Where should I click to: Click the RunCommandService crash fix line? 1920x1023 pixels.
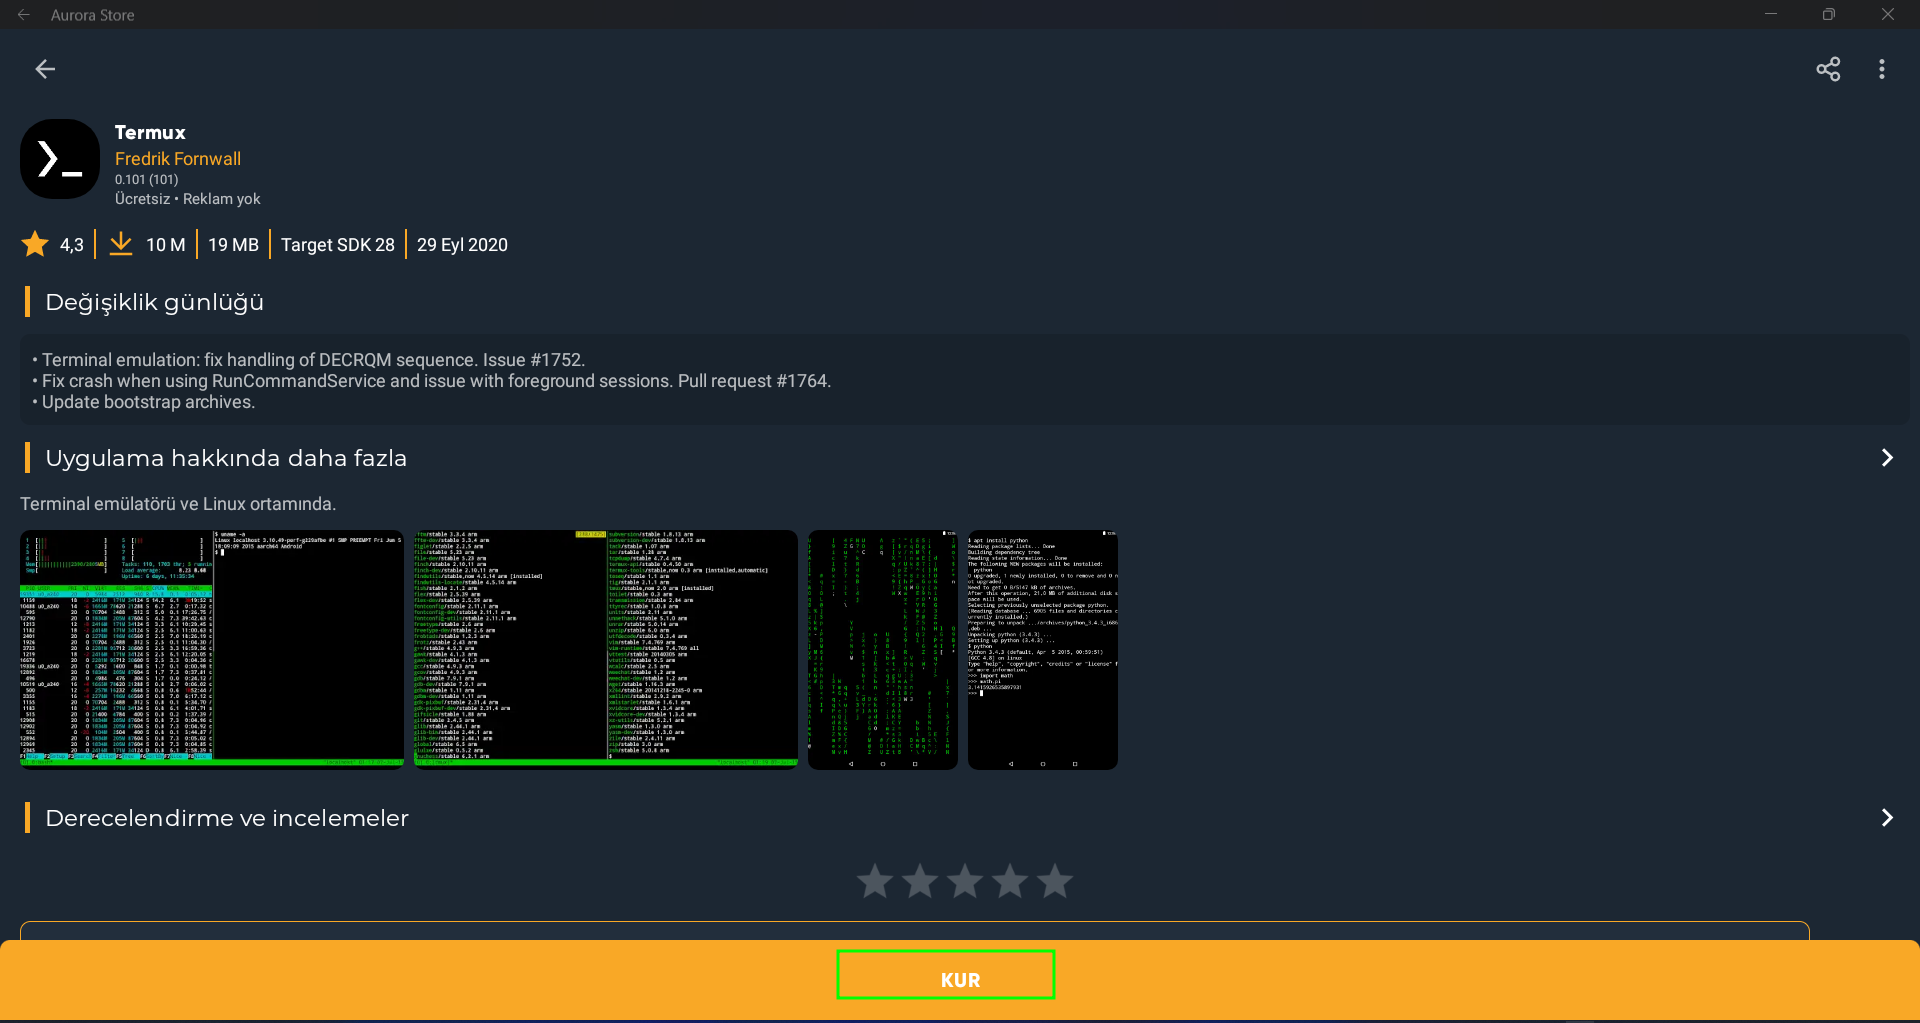(x=432, y=381)
